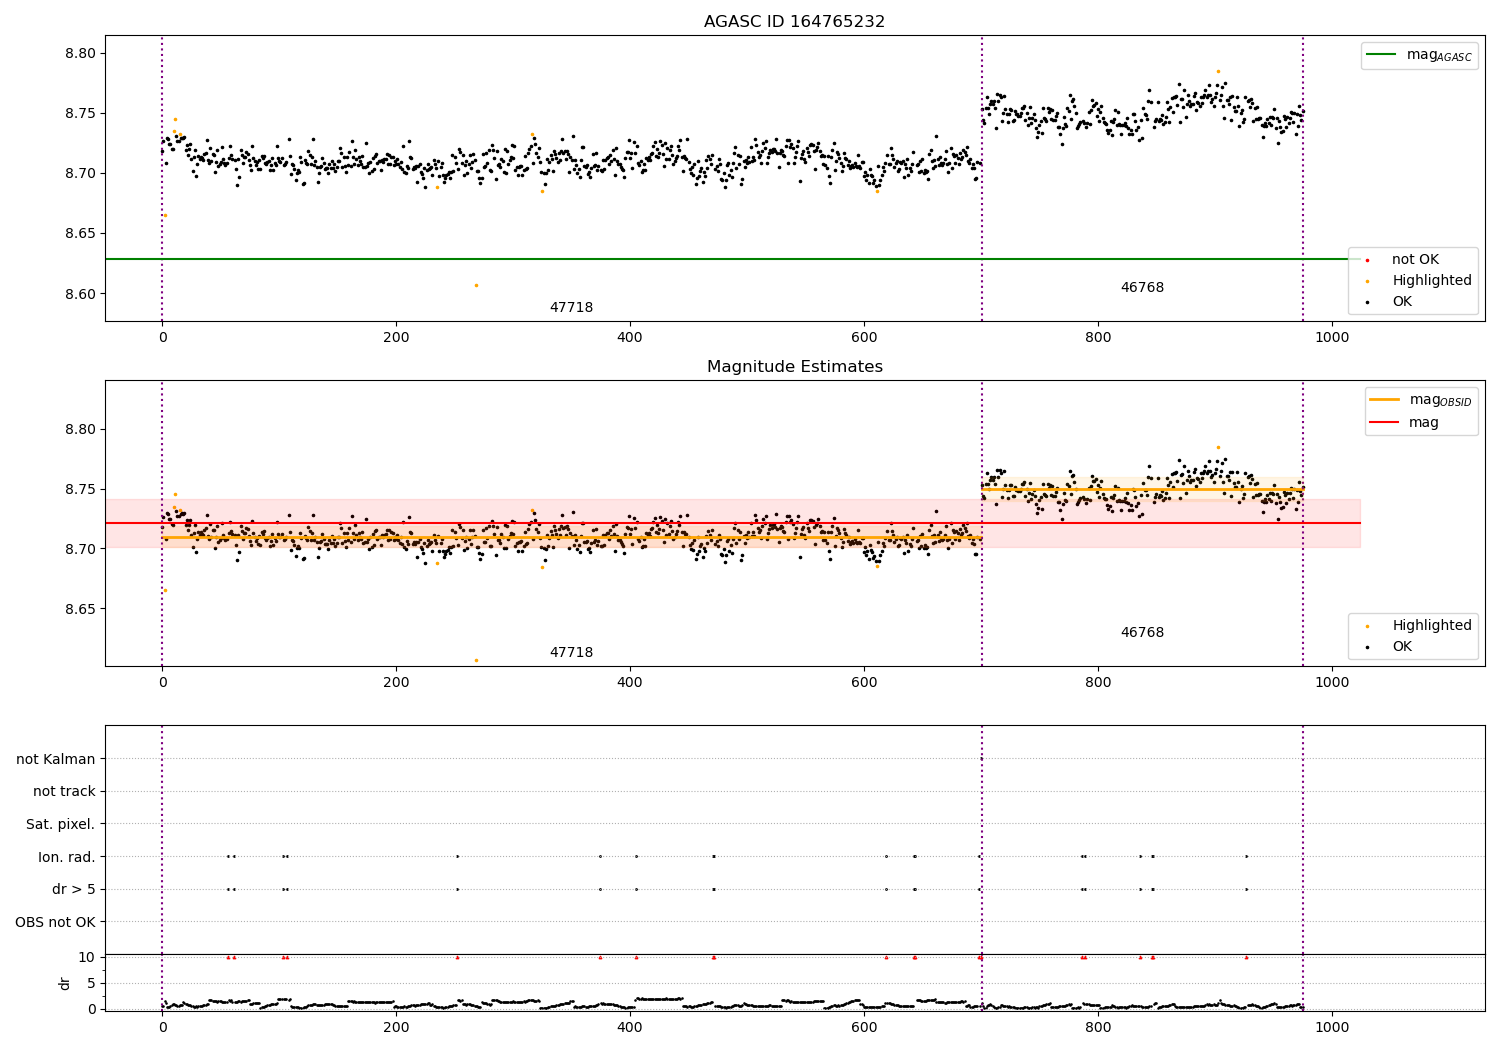Click the 'Magnitude Estimates' plot title

click(x=794, y=367)
